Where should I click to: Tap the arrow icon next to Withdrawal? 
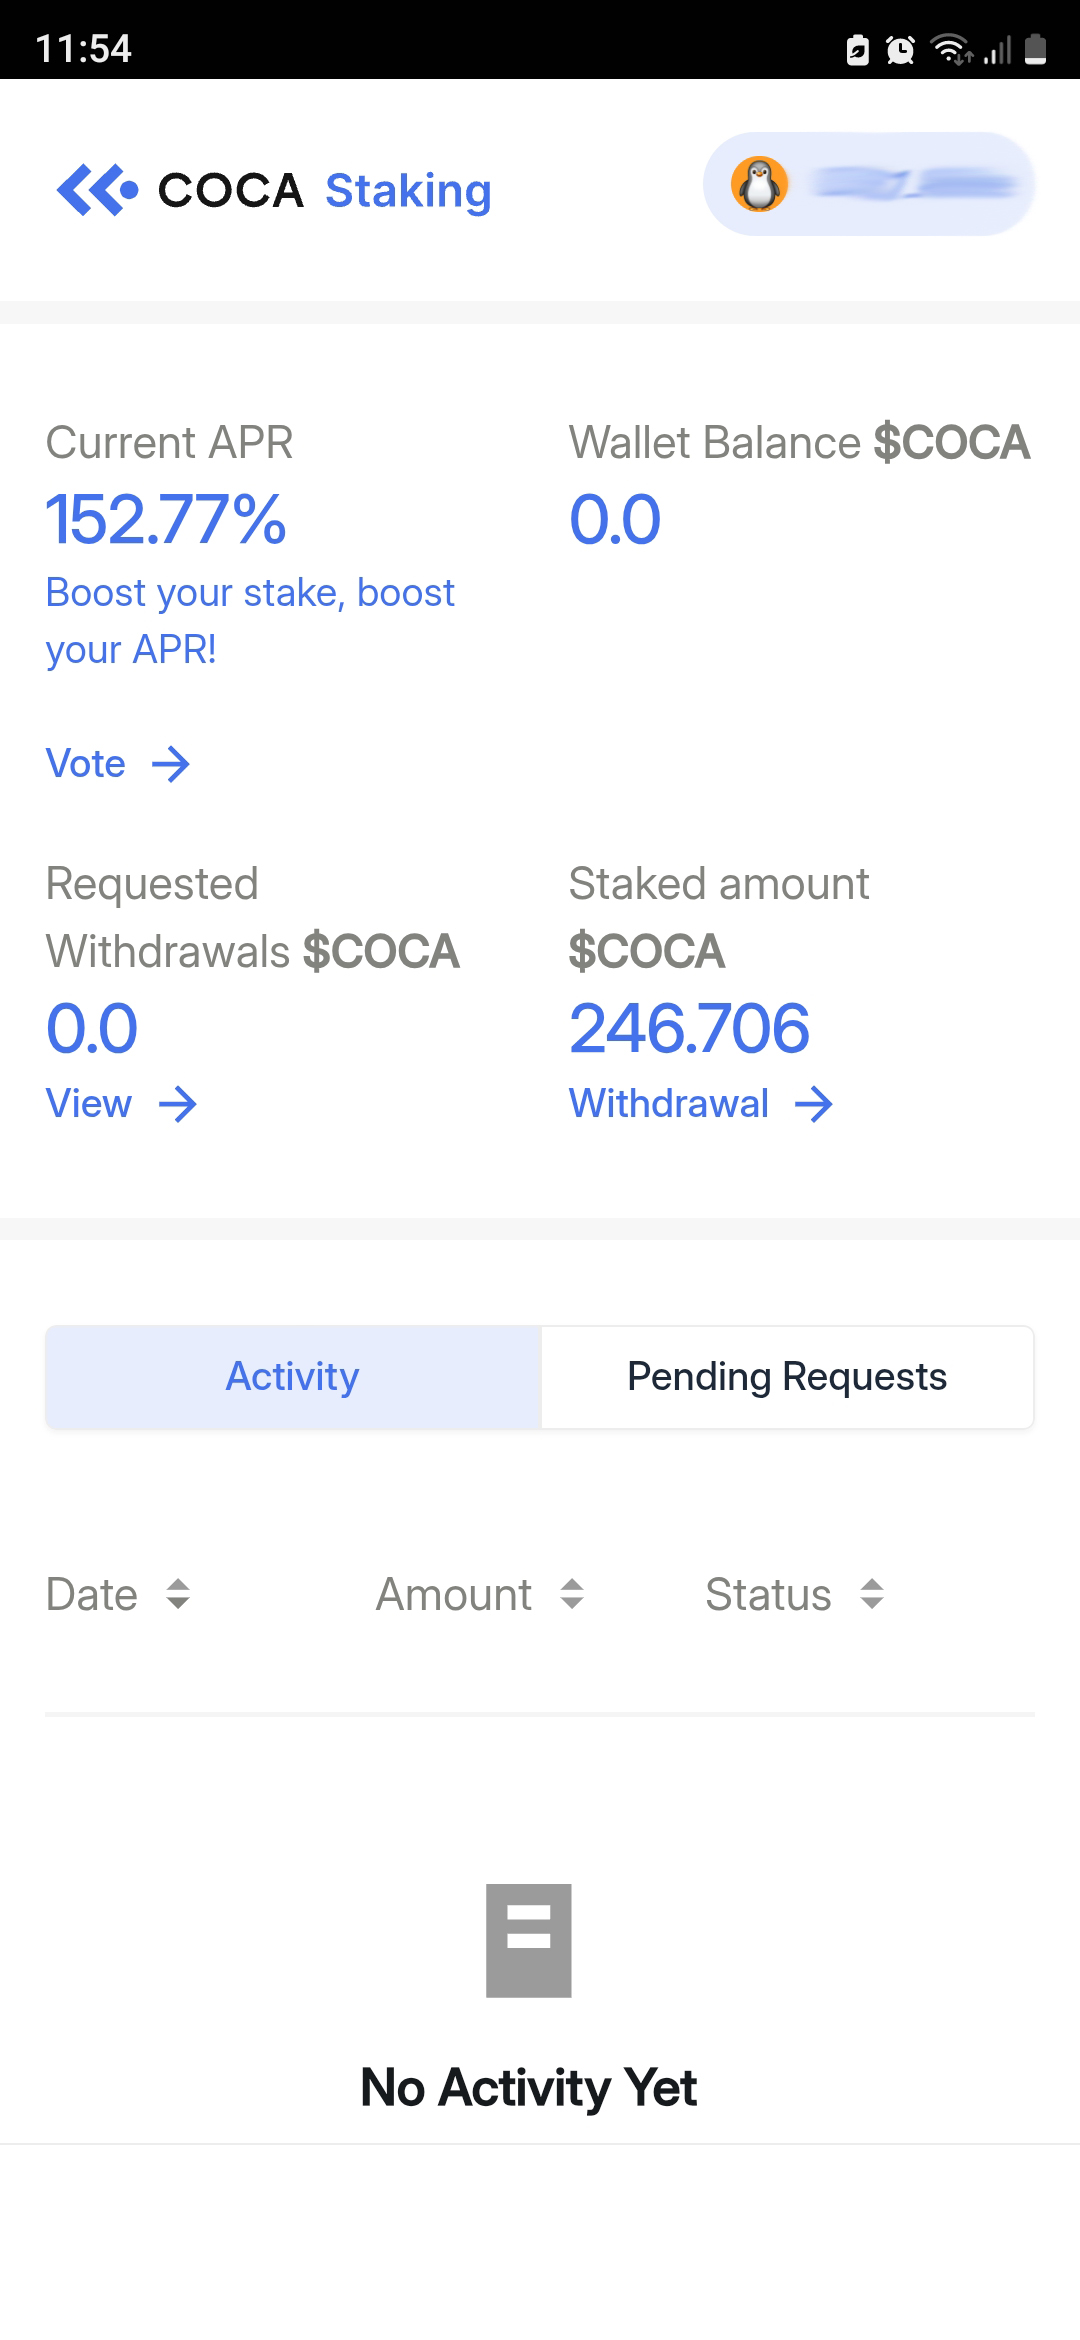pyautogui.click(x=814, y=1105)
